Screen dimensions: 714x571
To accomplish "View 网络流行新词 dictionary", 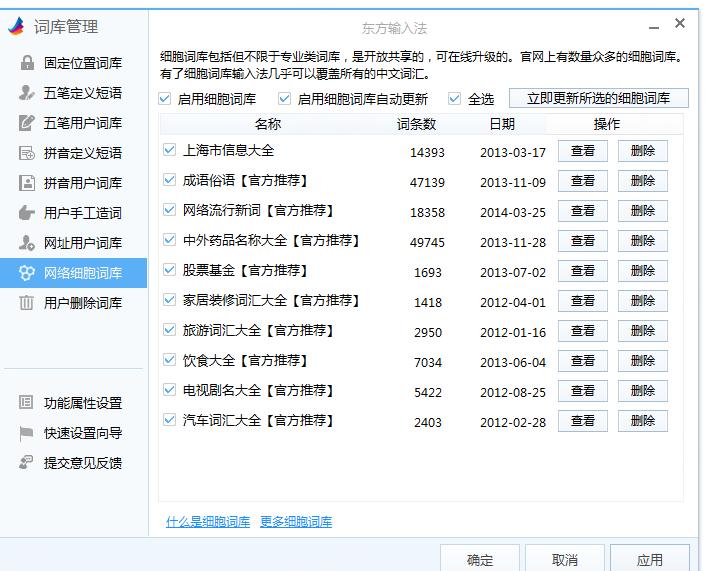I will (583, 211).
